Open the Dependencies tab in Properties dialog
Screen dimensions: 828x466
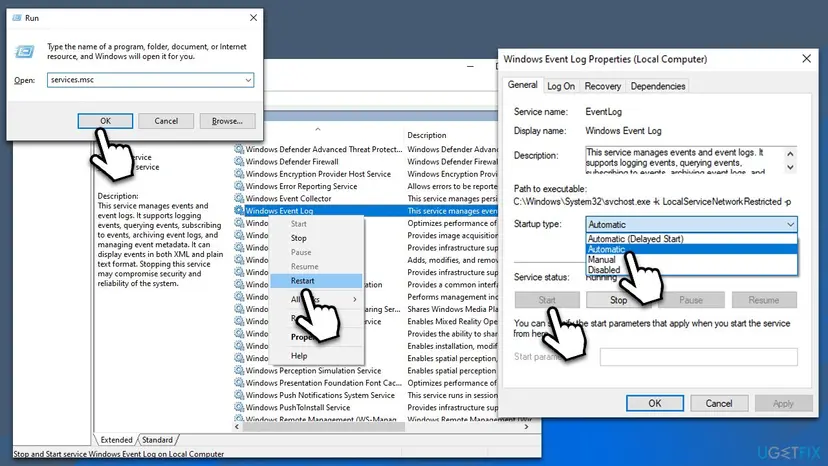pos(658,86)
